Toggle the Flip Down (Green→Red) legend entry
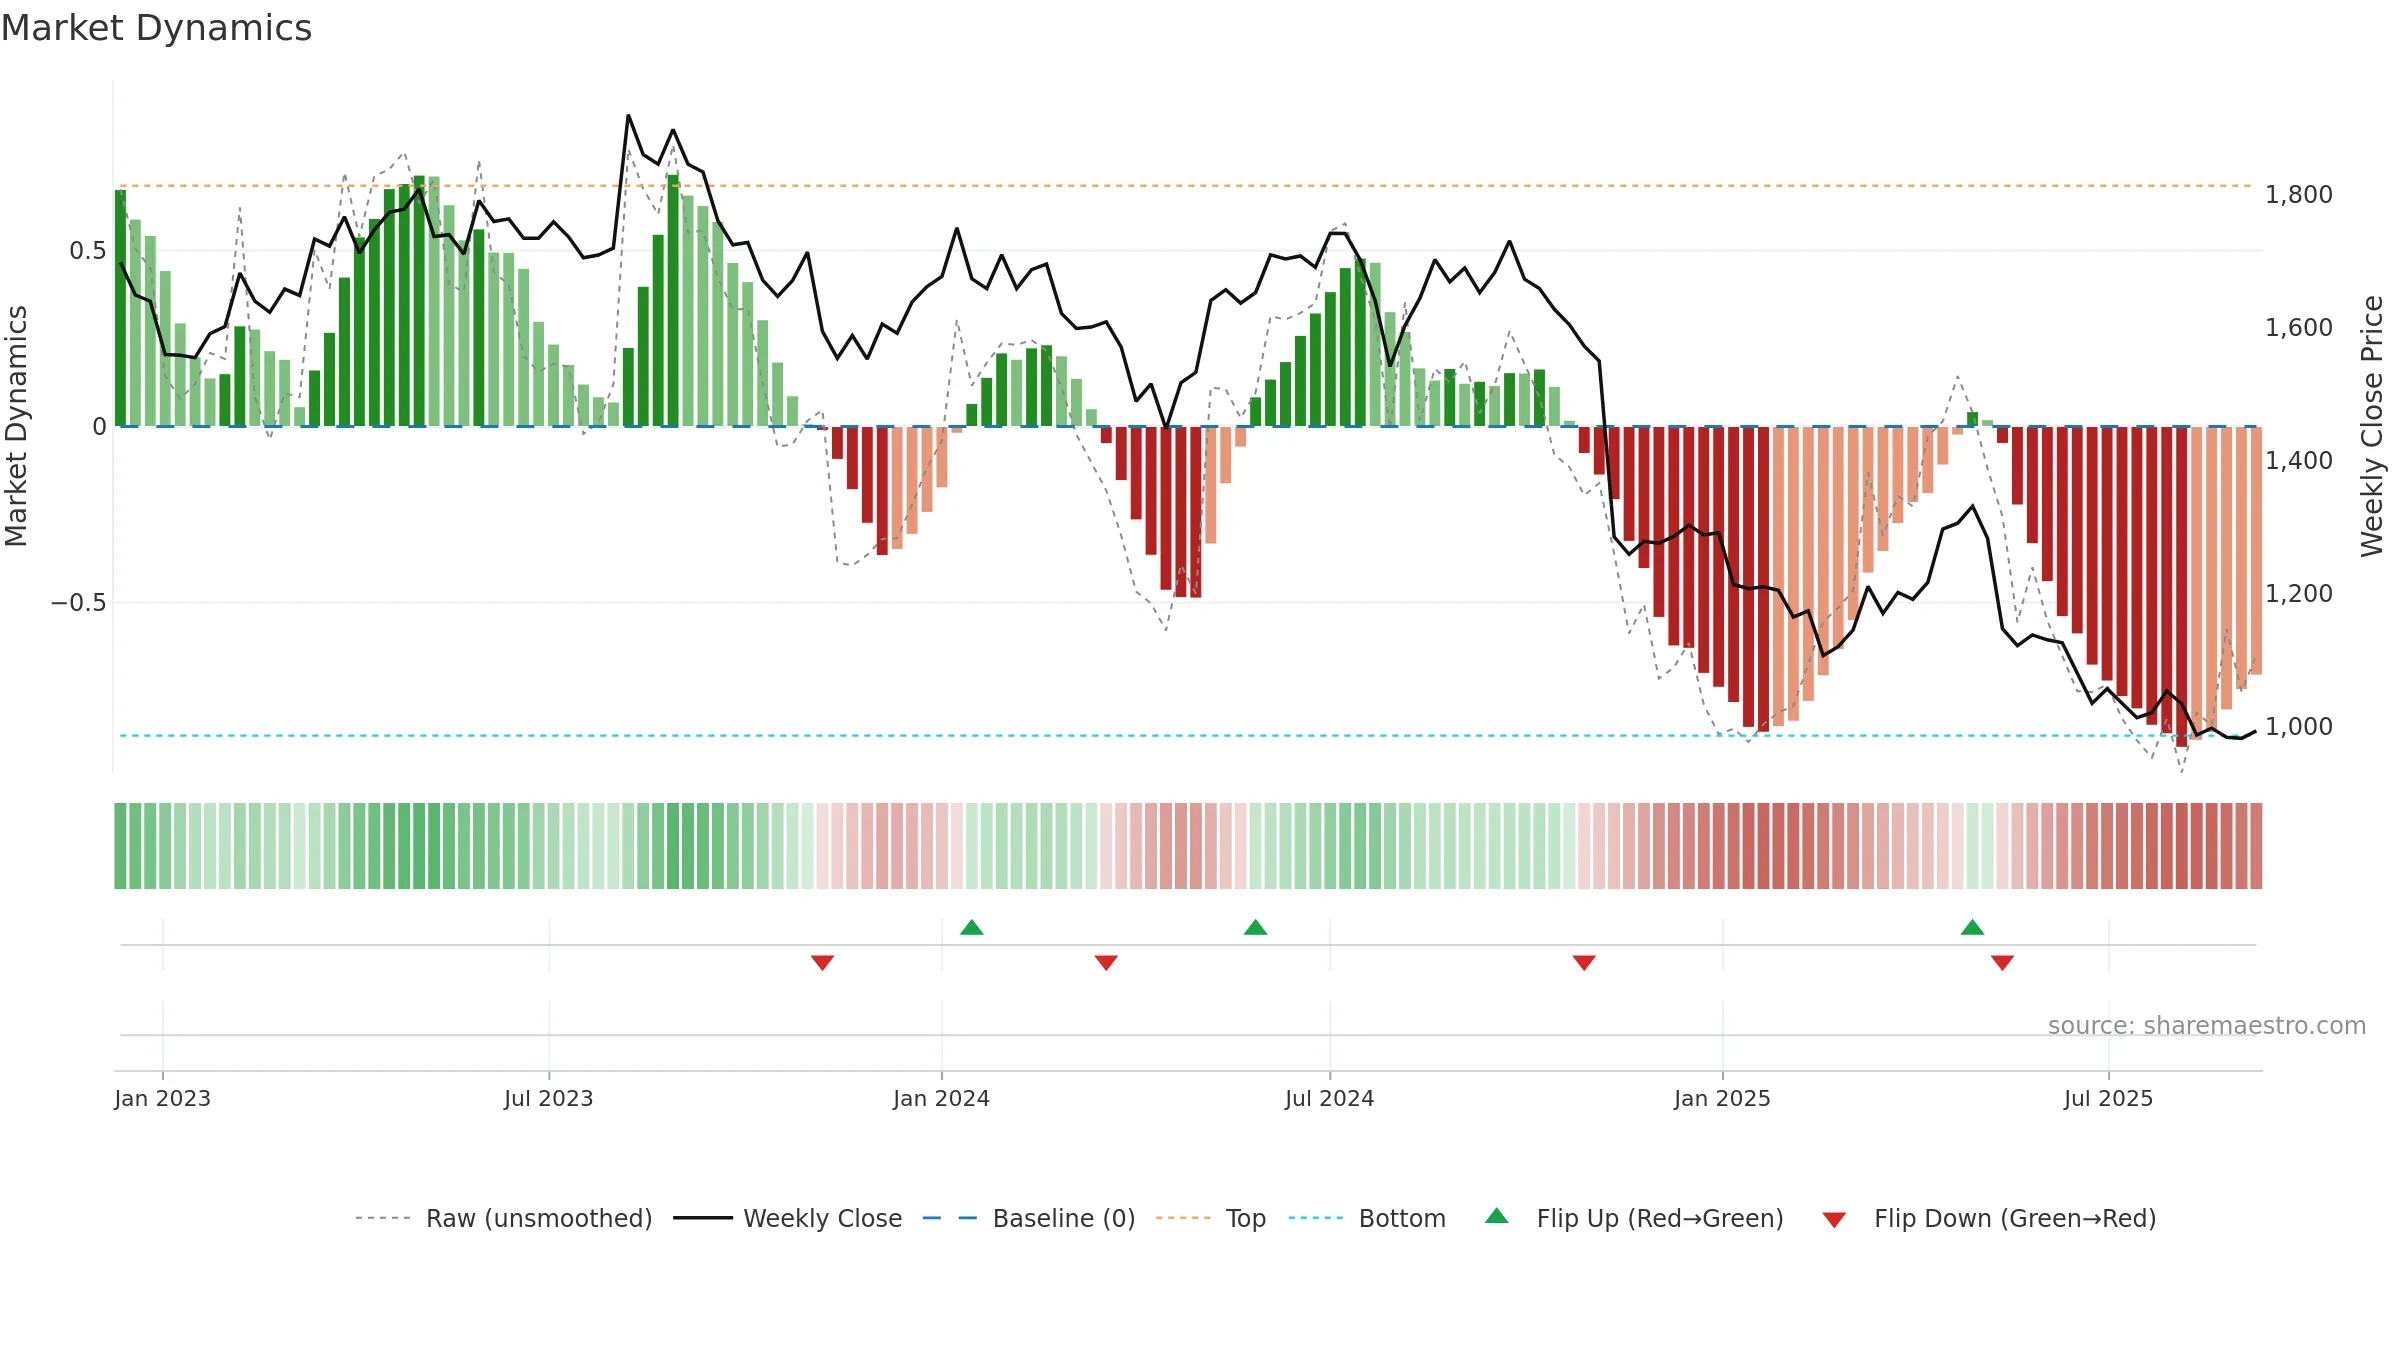The image size is (2400, 1350). 1989,1218
